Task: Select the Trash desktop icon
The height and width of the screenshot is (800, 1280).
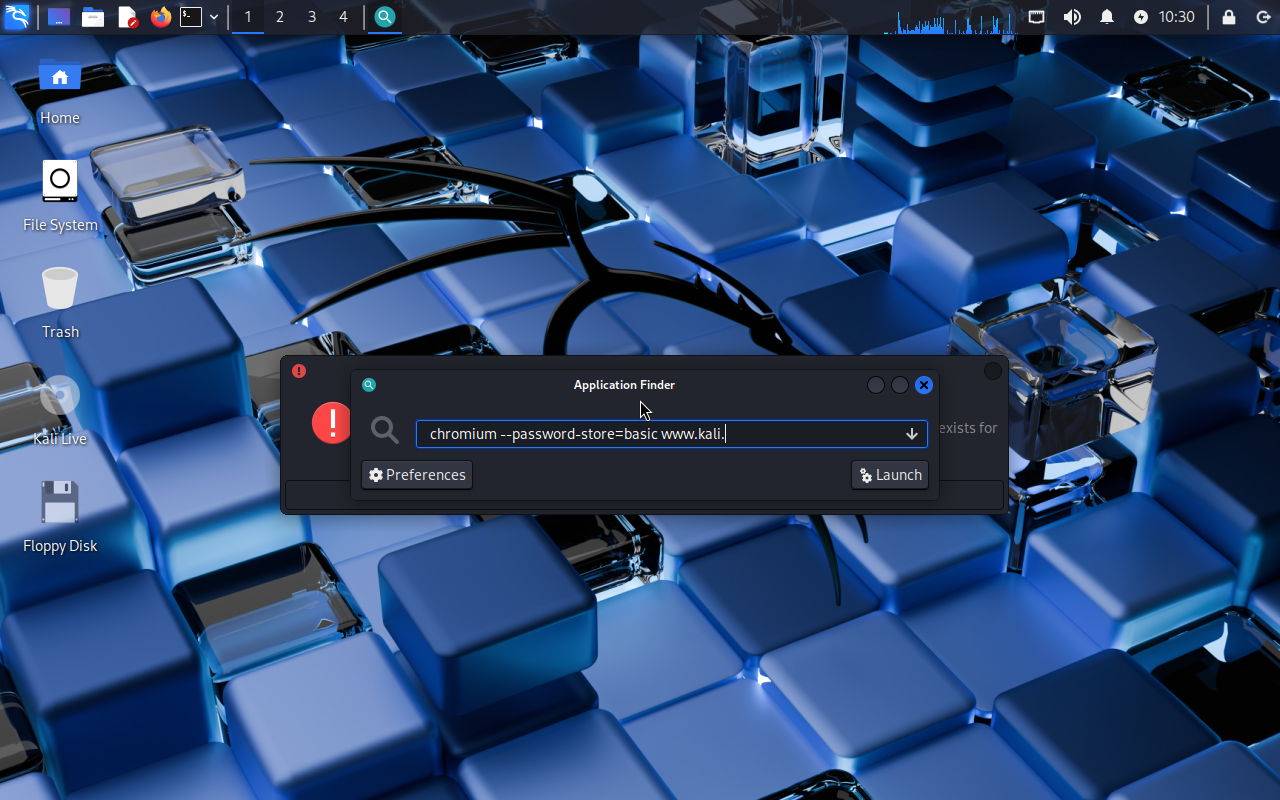Action: (x=60, y=300)
